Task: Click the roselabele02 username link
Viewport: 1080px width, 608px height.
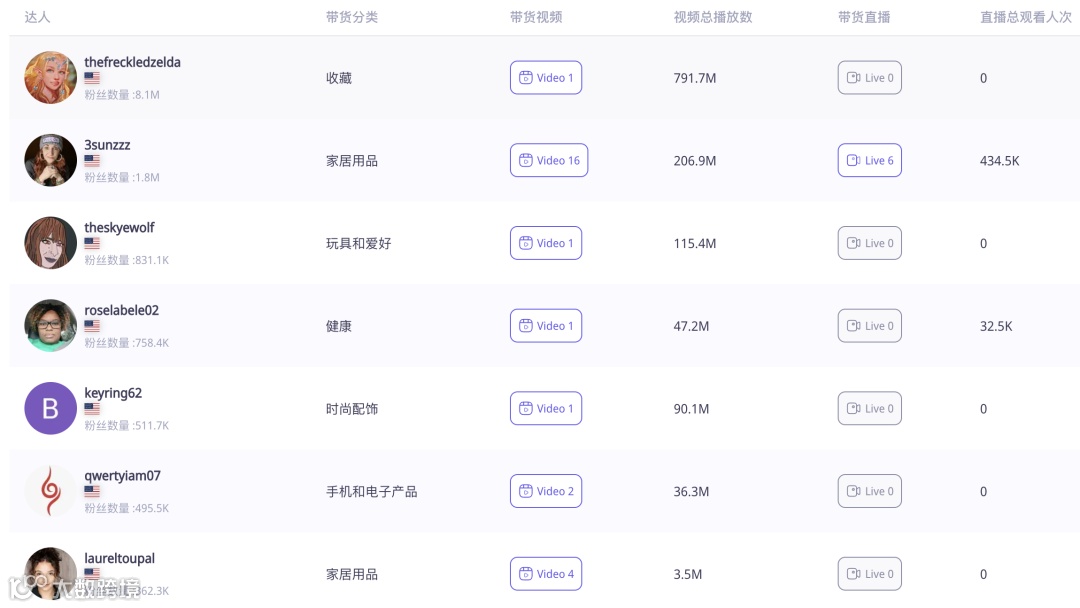Action: [121, 310]
